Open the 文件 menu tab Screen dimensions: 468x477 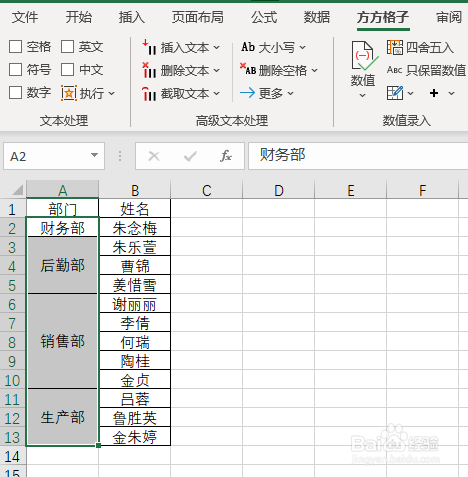[25, 17]
